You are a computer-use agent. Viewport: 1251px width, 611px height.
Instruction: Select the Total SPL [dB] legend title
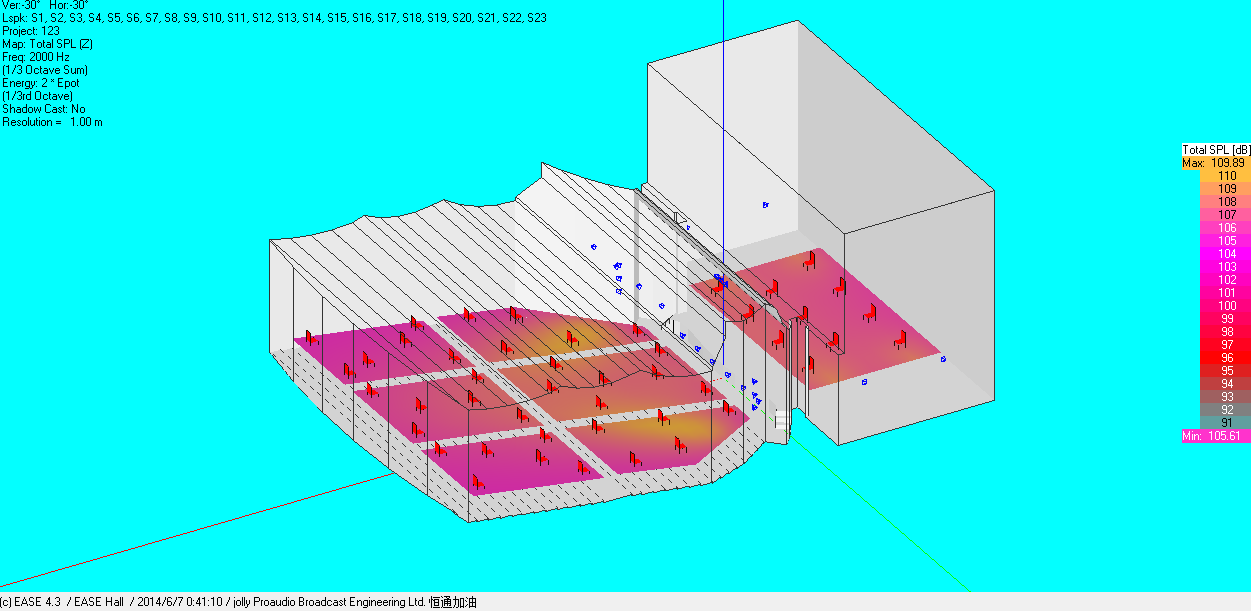tap(1216, 150)
